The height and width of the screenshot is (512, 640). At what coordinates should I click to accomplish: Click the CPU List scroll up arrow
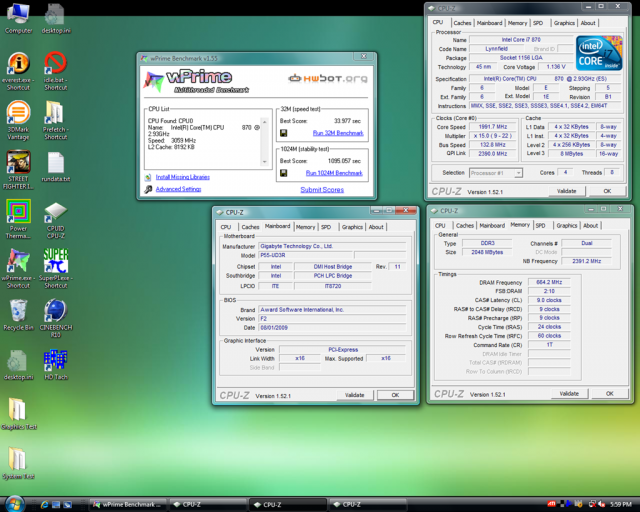(264, 122)
